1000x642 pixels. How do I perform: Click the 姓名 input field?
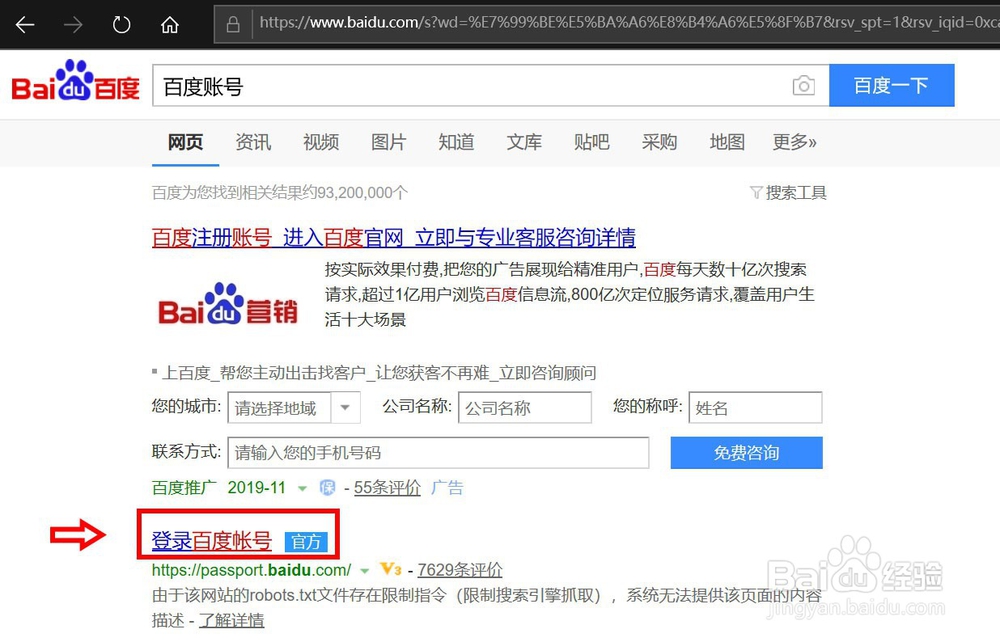click(x=755, y=407)
